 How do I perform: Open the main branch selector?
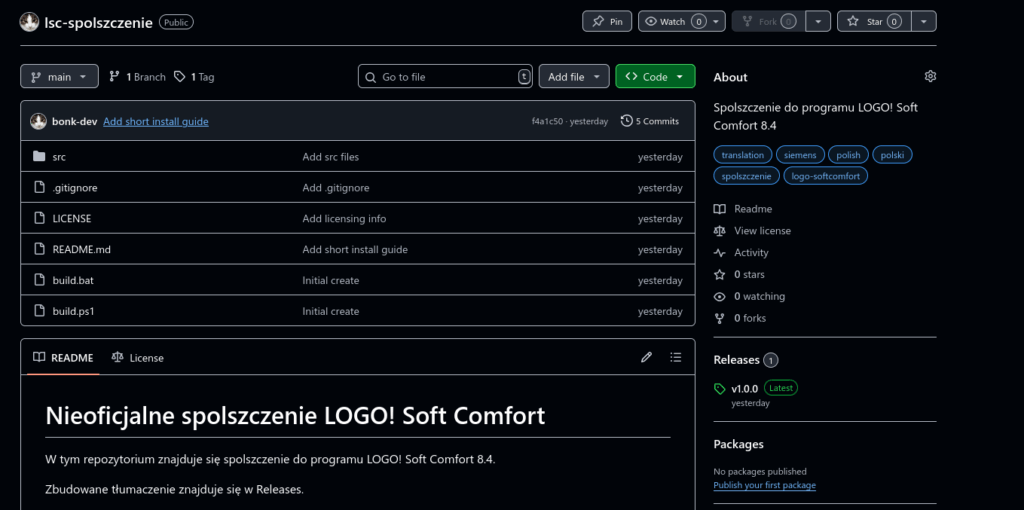(59, 76)
